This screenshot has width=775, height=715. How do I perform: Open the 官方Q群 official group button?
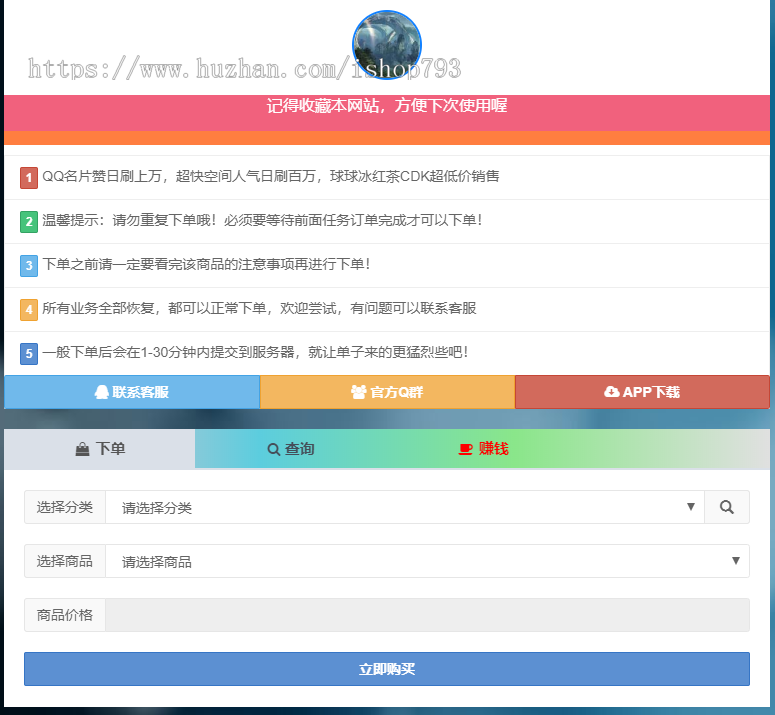tap(387, 392)
